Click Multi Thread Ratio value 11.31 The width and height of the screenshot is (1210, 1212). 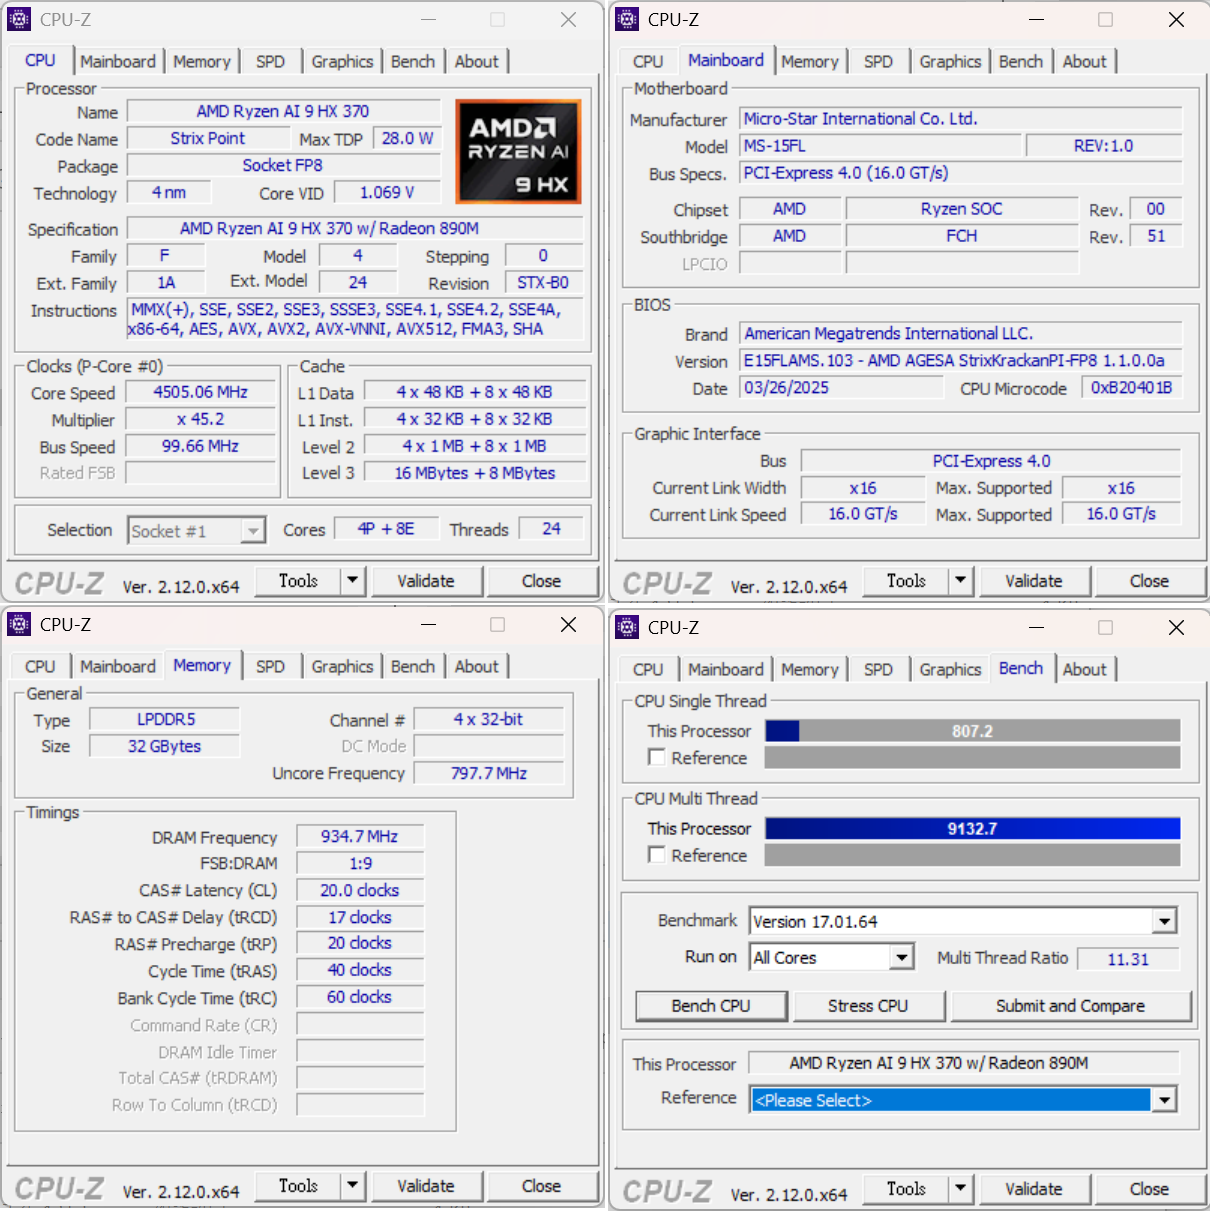pyautogui.click(x=1128, y=959)
